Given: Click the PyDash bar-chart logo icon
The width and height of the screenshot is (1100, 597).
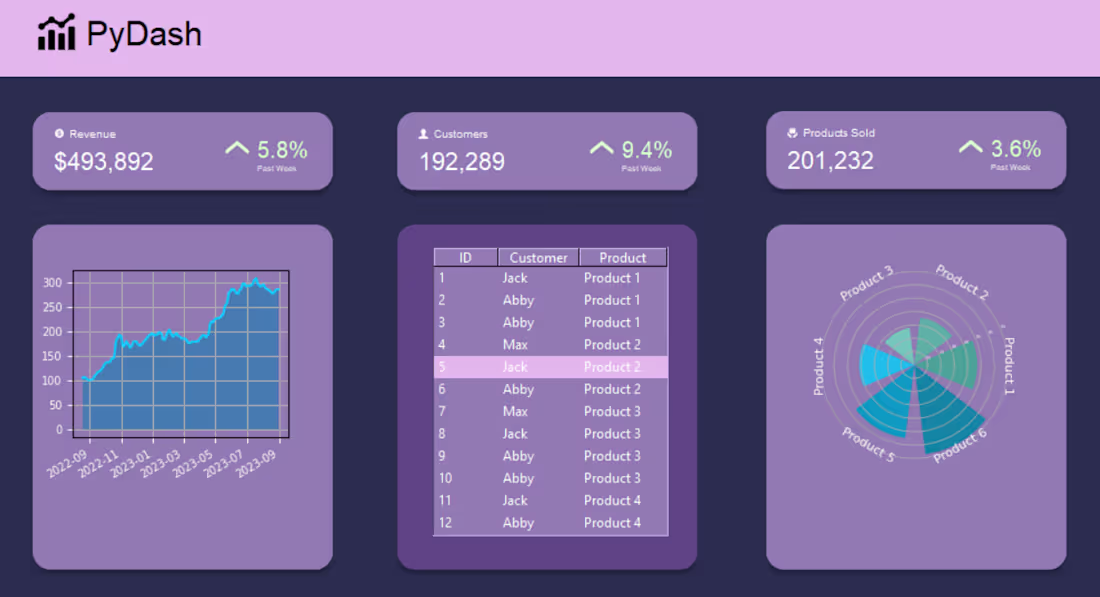Looking at the screenshot, I should tap(55, 33).
